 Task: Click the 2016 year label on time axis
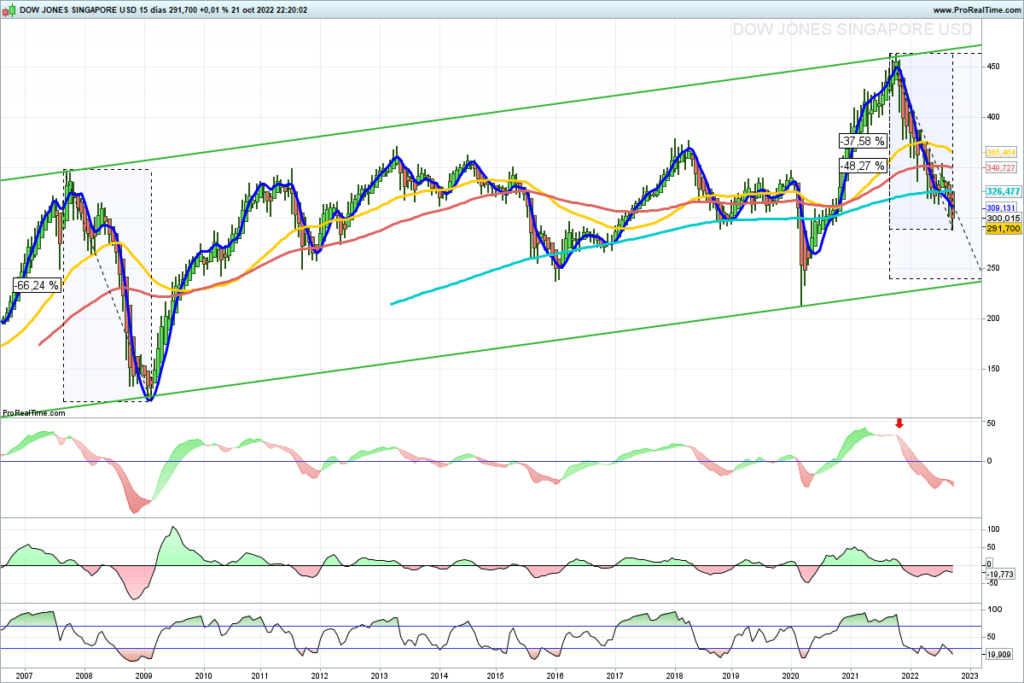tap(555, 676)
